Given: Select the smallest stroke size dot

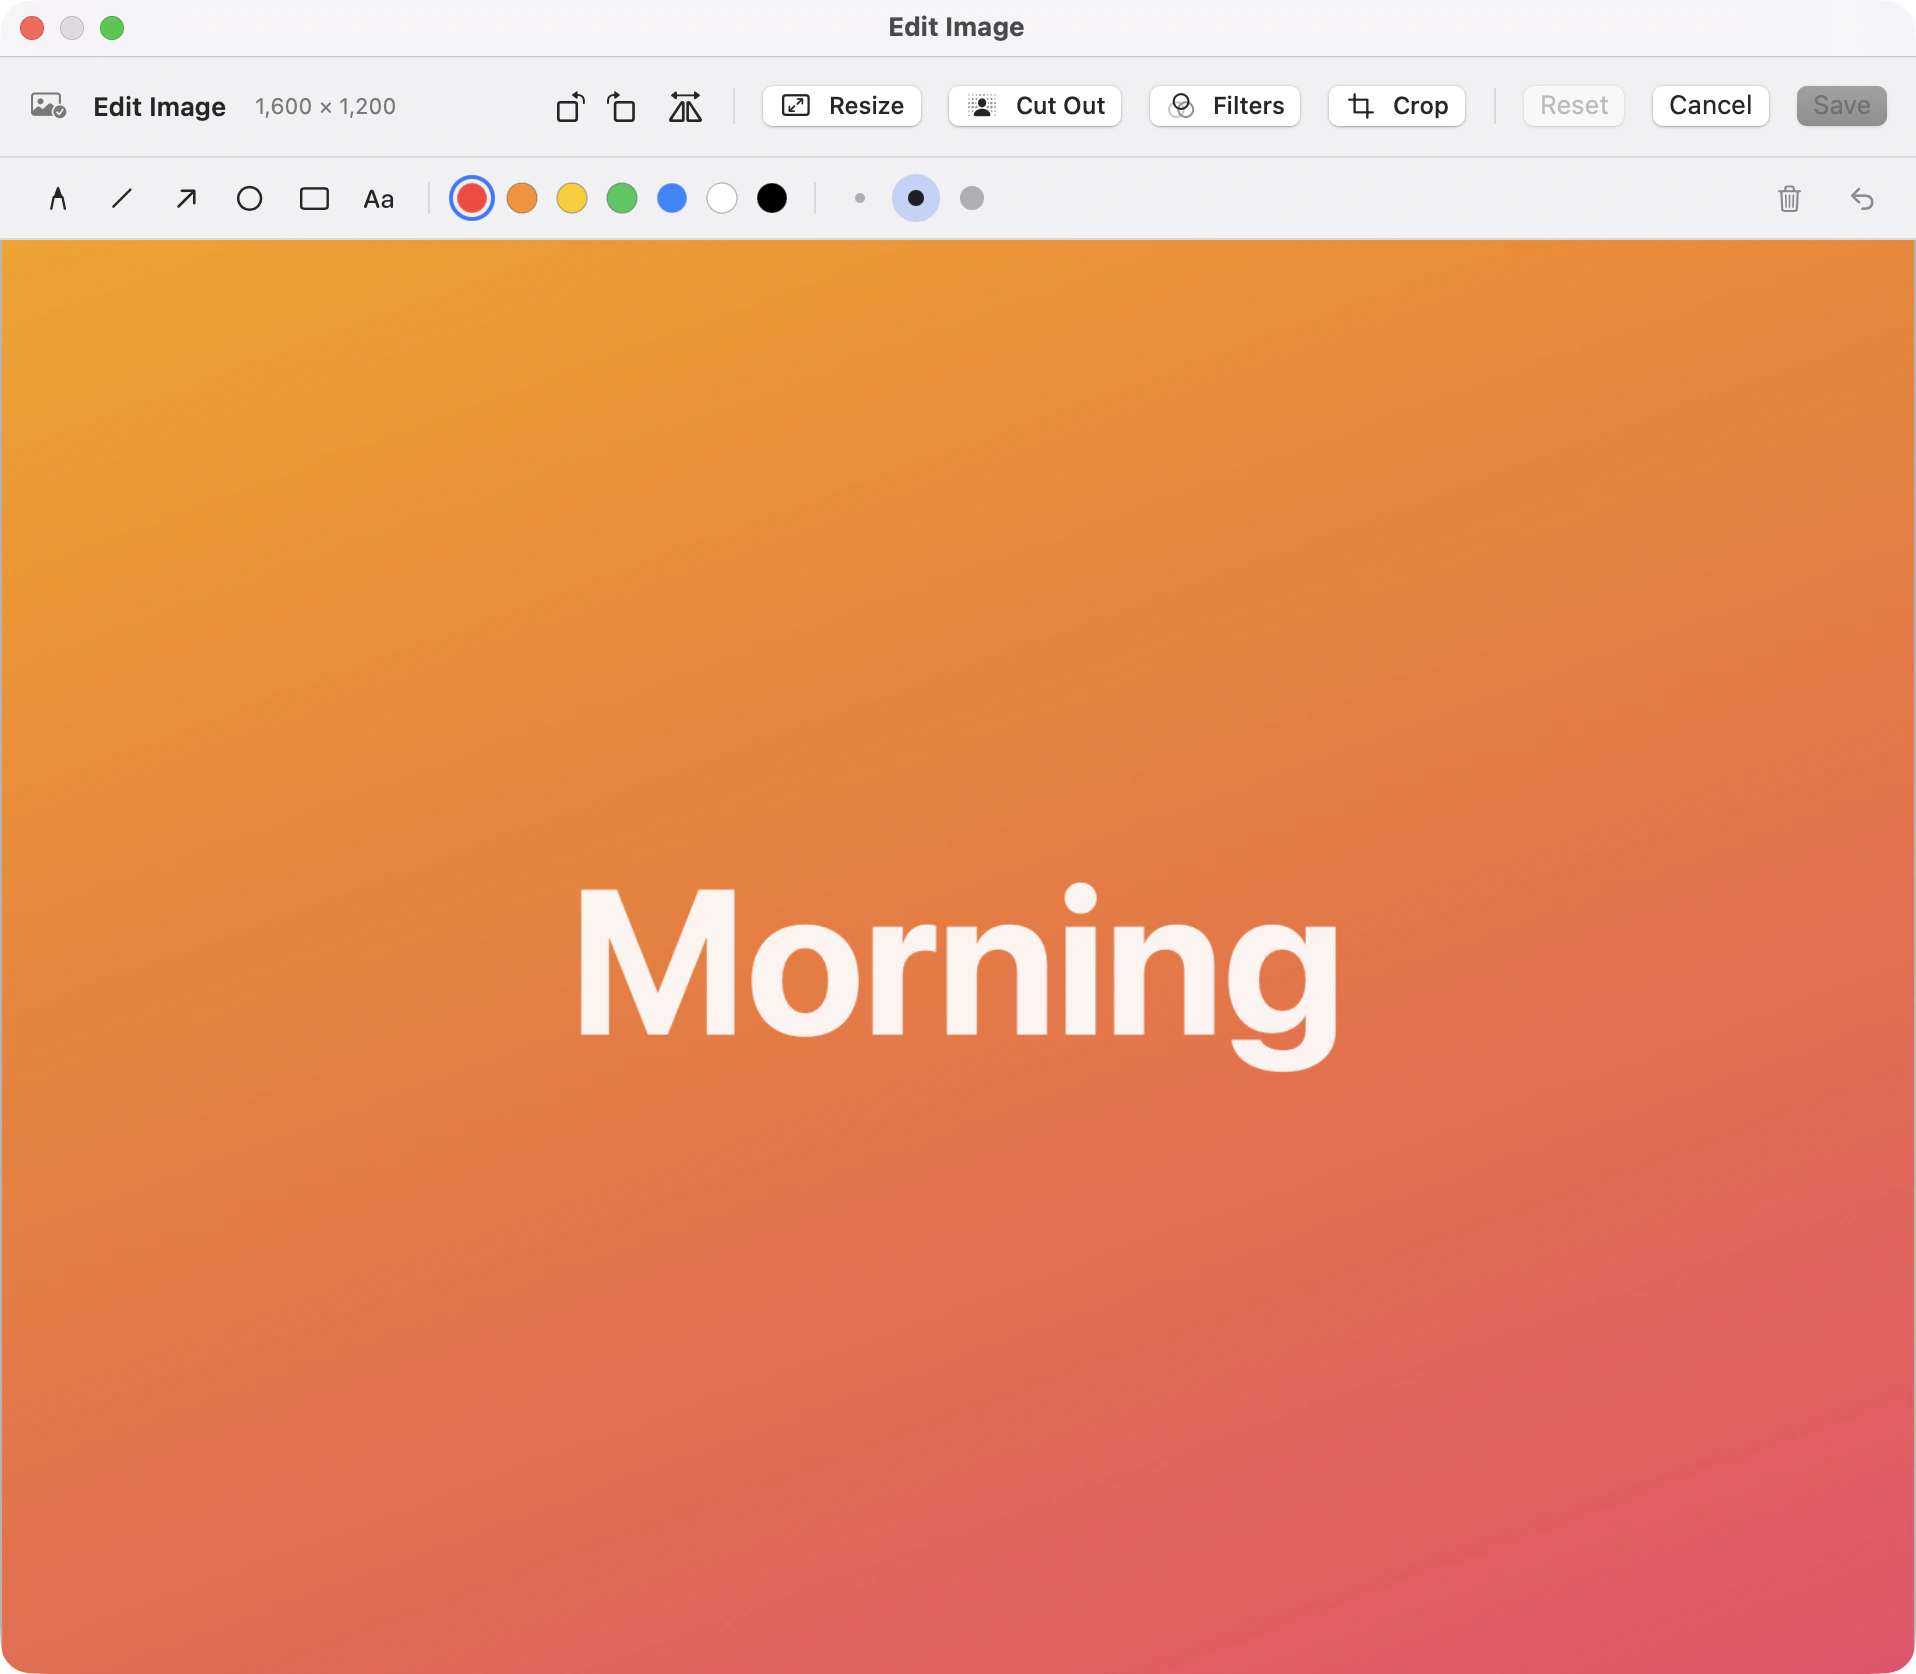Looking at the screenshot, I should pos(860,198).
